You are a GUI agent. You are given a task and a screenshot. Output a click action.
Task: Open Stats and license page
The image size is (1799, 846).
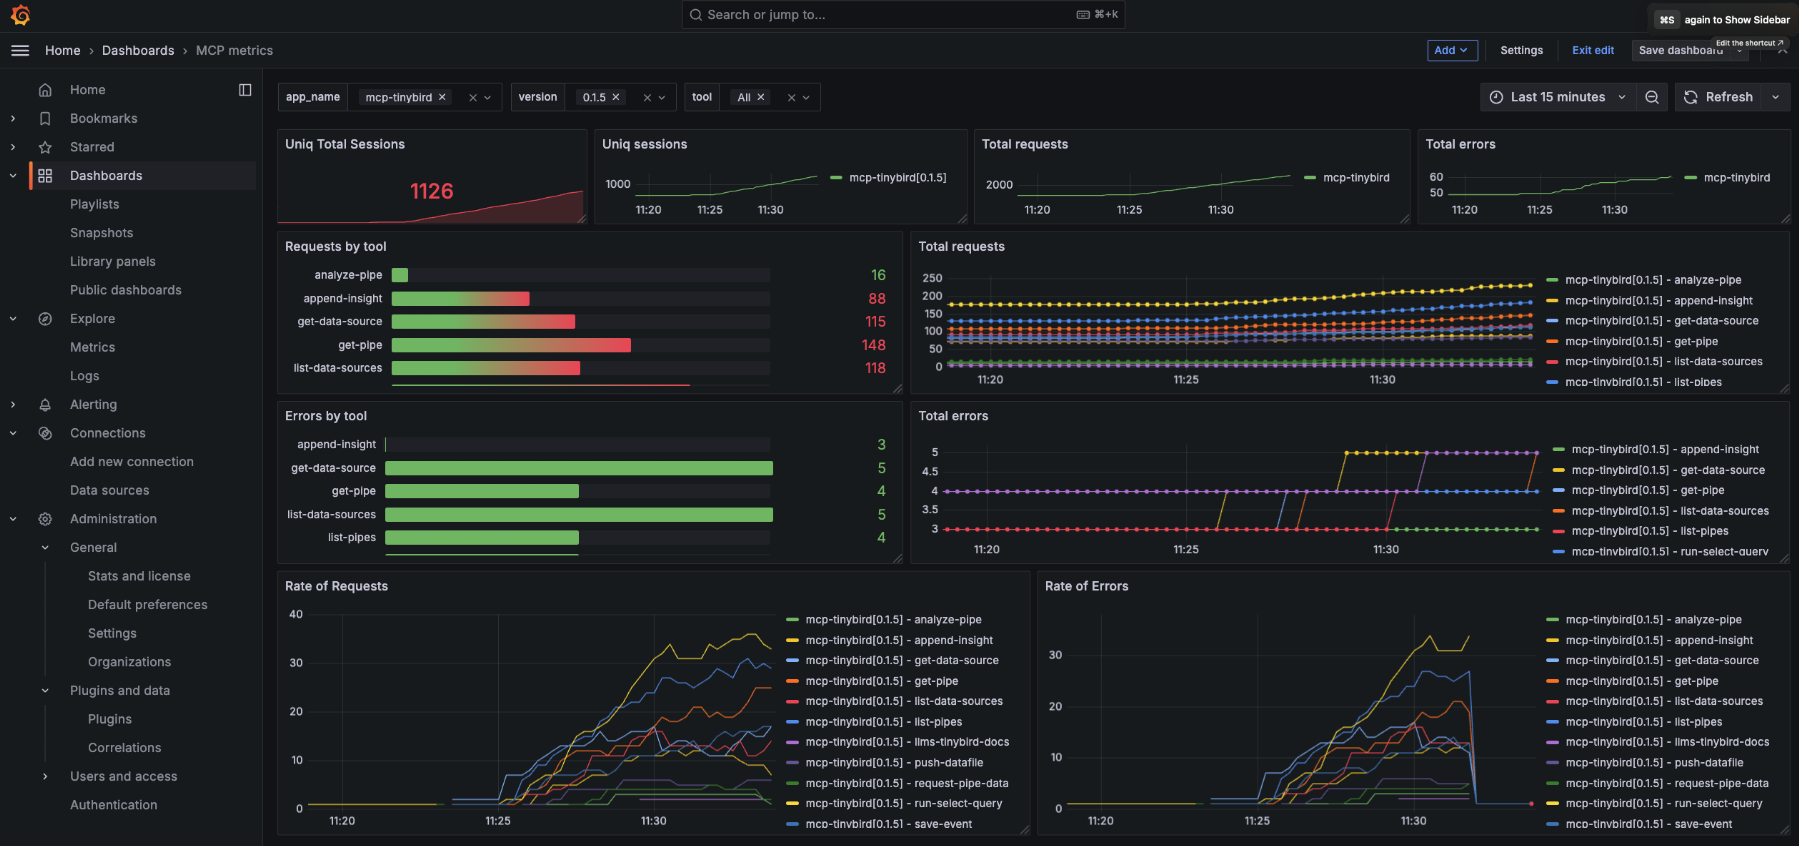[139, 576]
